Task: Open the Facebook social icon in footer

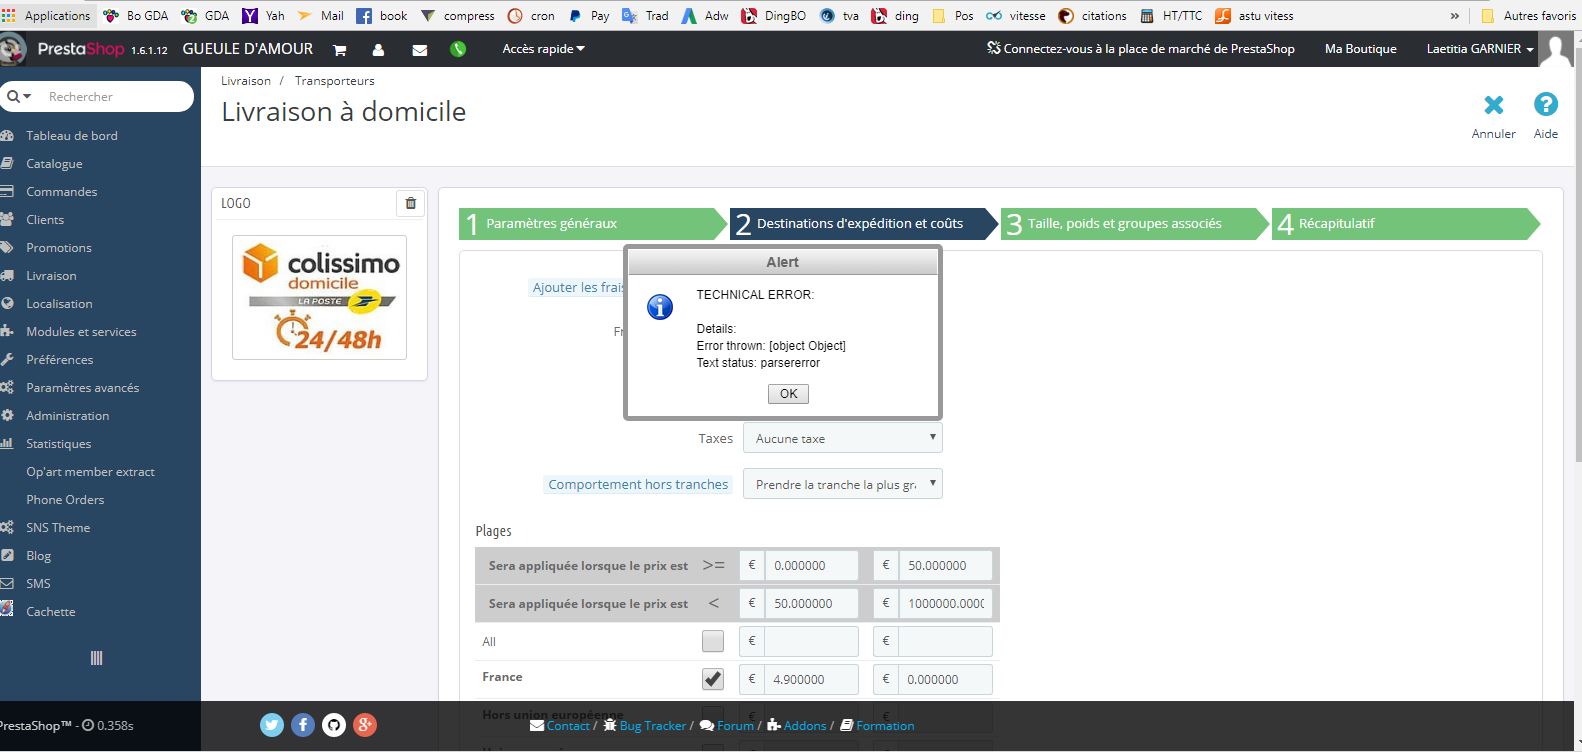Action: pyautogui.click(x=303, y=725)
